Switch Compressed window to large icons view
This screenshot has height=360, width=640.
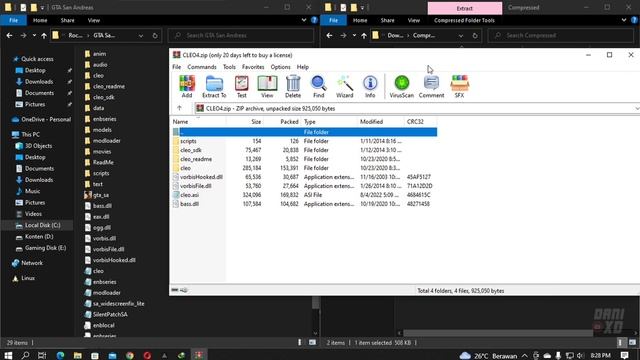point(632,342)
